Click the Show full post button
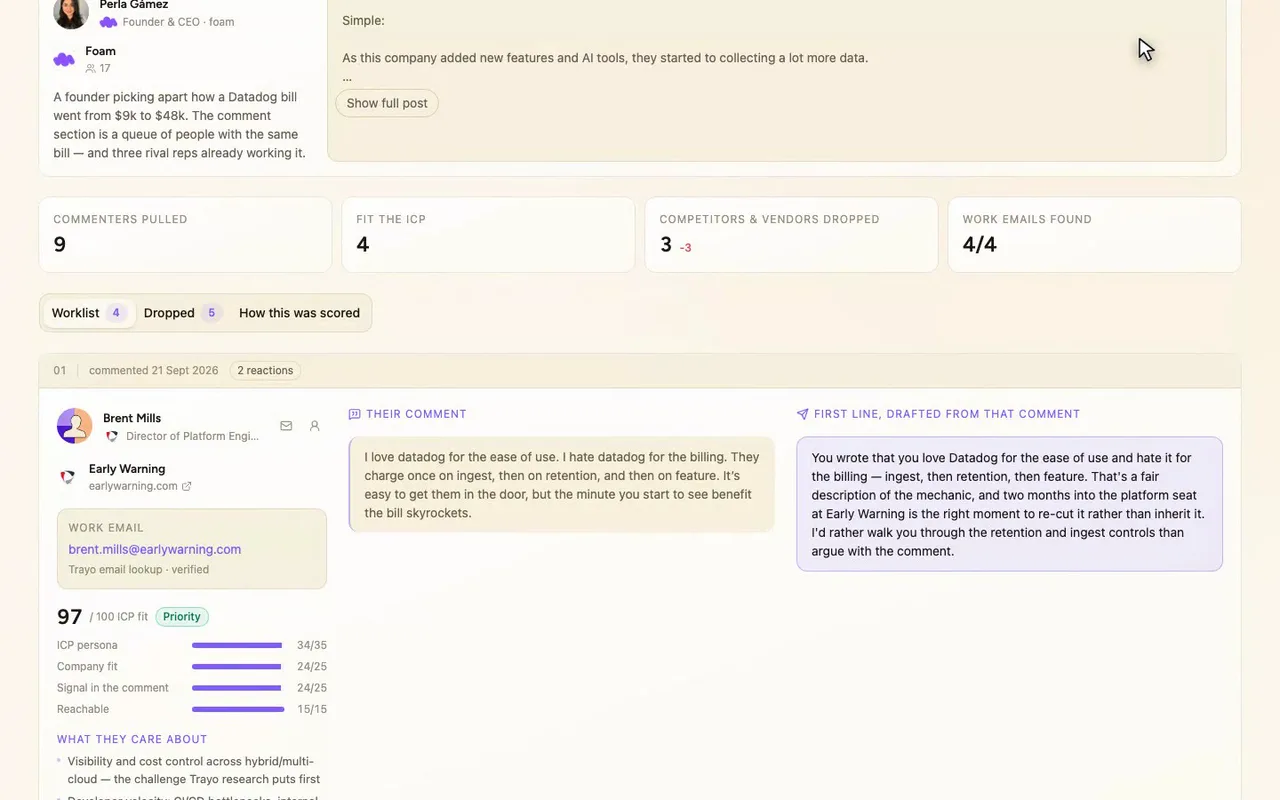Viewport: 1280px width, 800px height. coord(387,103)
